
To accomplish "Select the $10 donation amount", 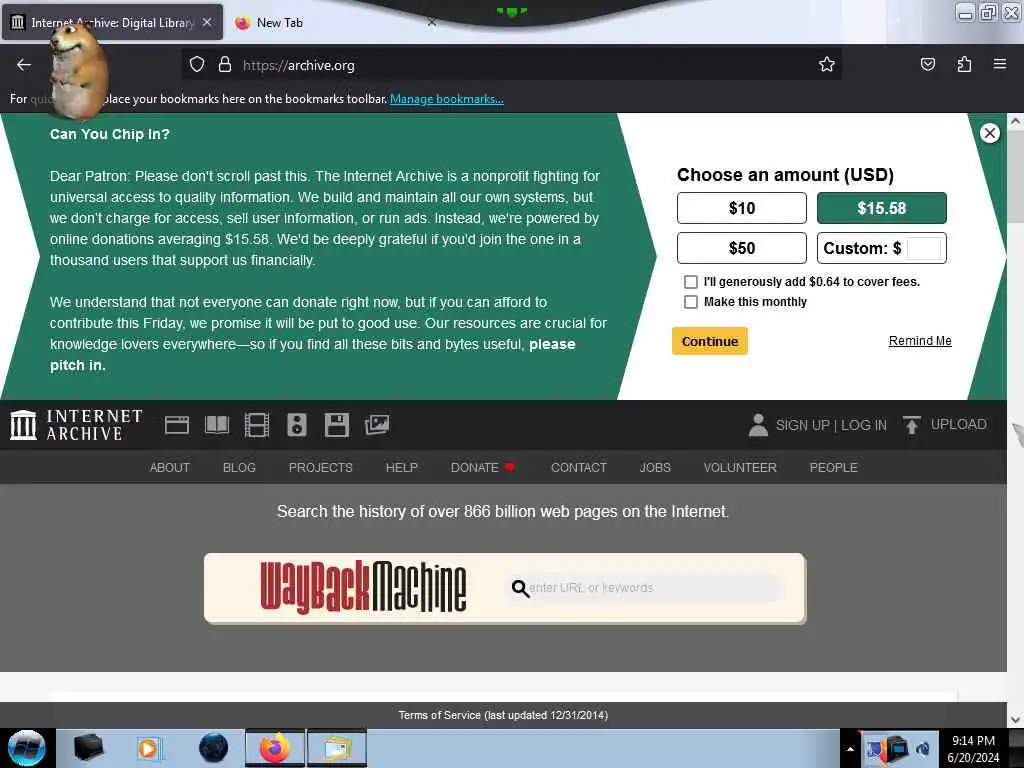I will pos(741,208).
